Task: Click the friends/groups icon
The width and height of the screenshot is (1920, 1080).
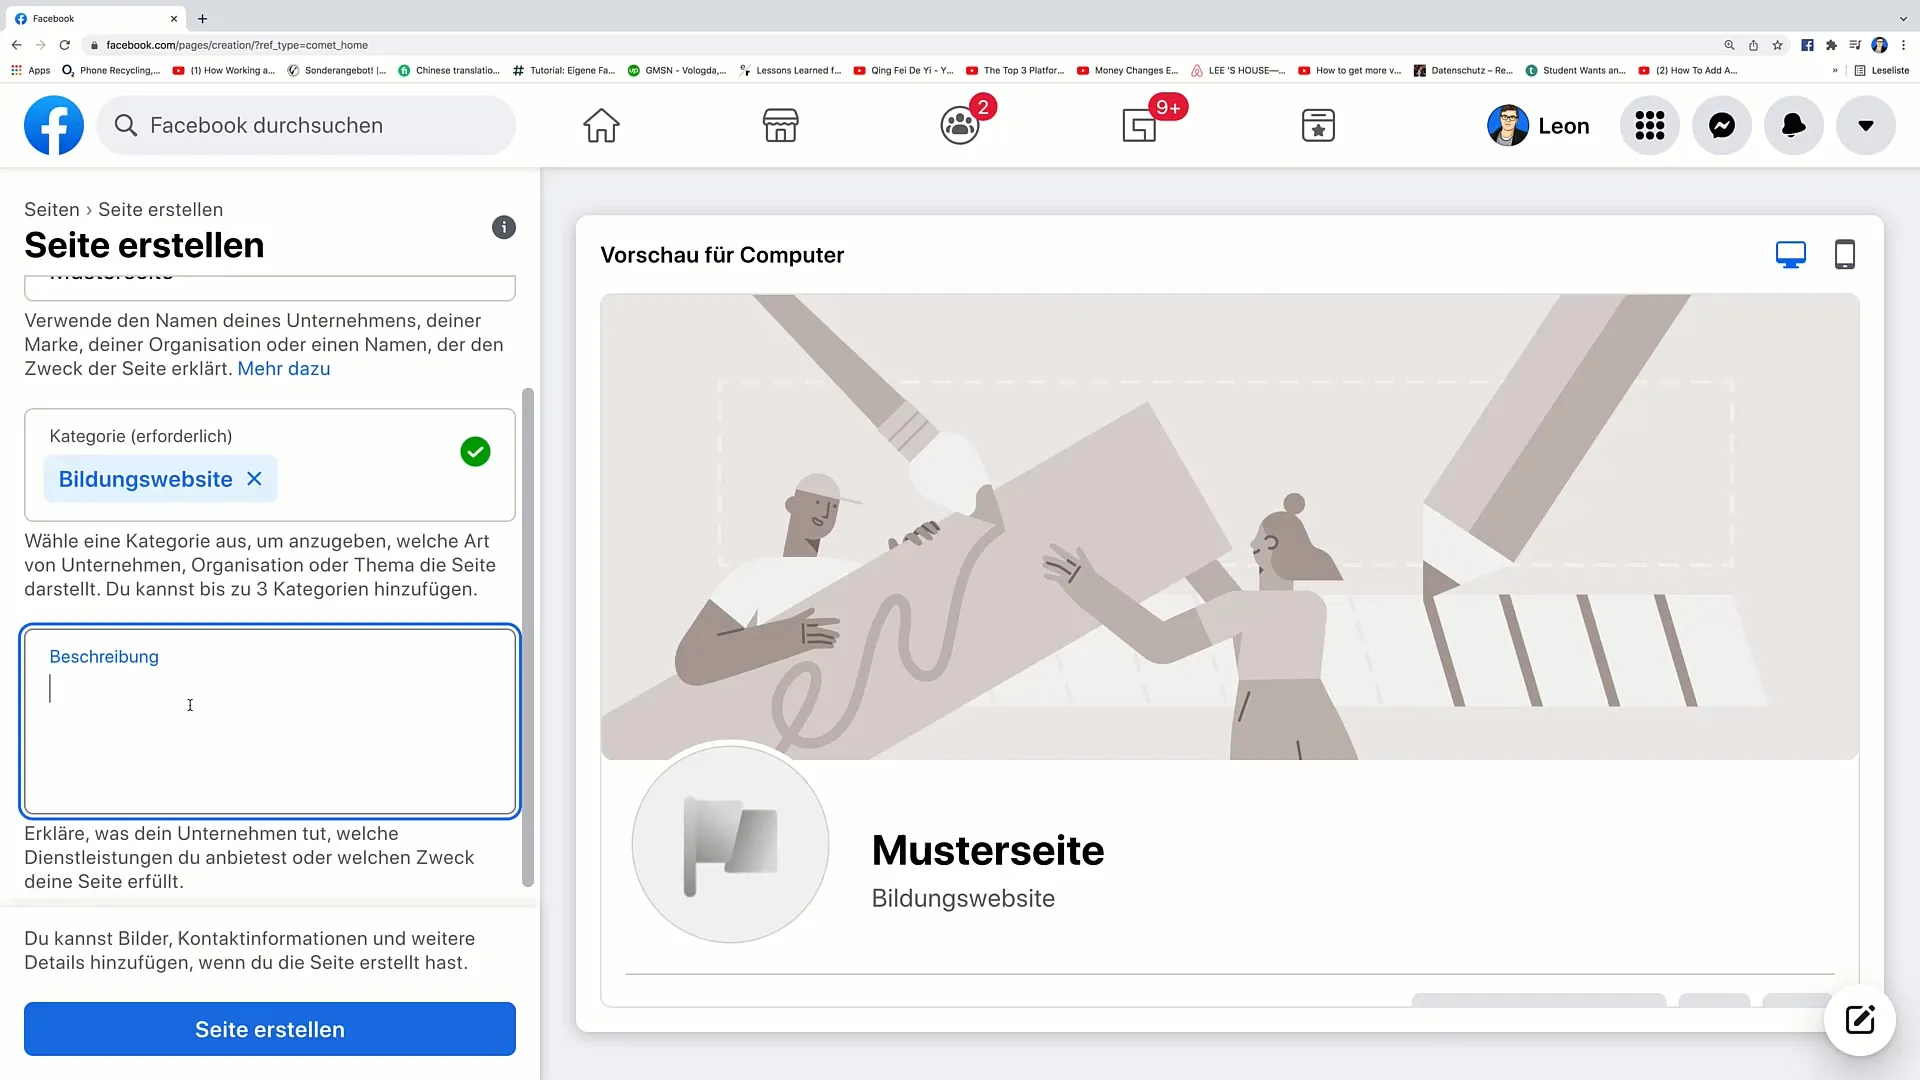Action: pos(960,125)
